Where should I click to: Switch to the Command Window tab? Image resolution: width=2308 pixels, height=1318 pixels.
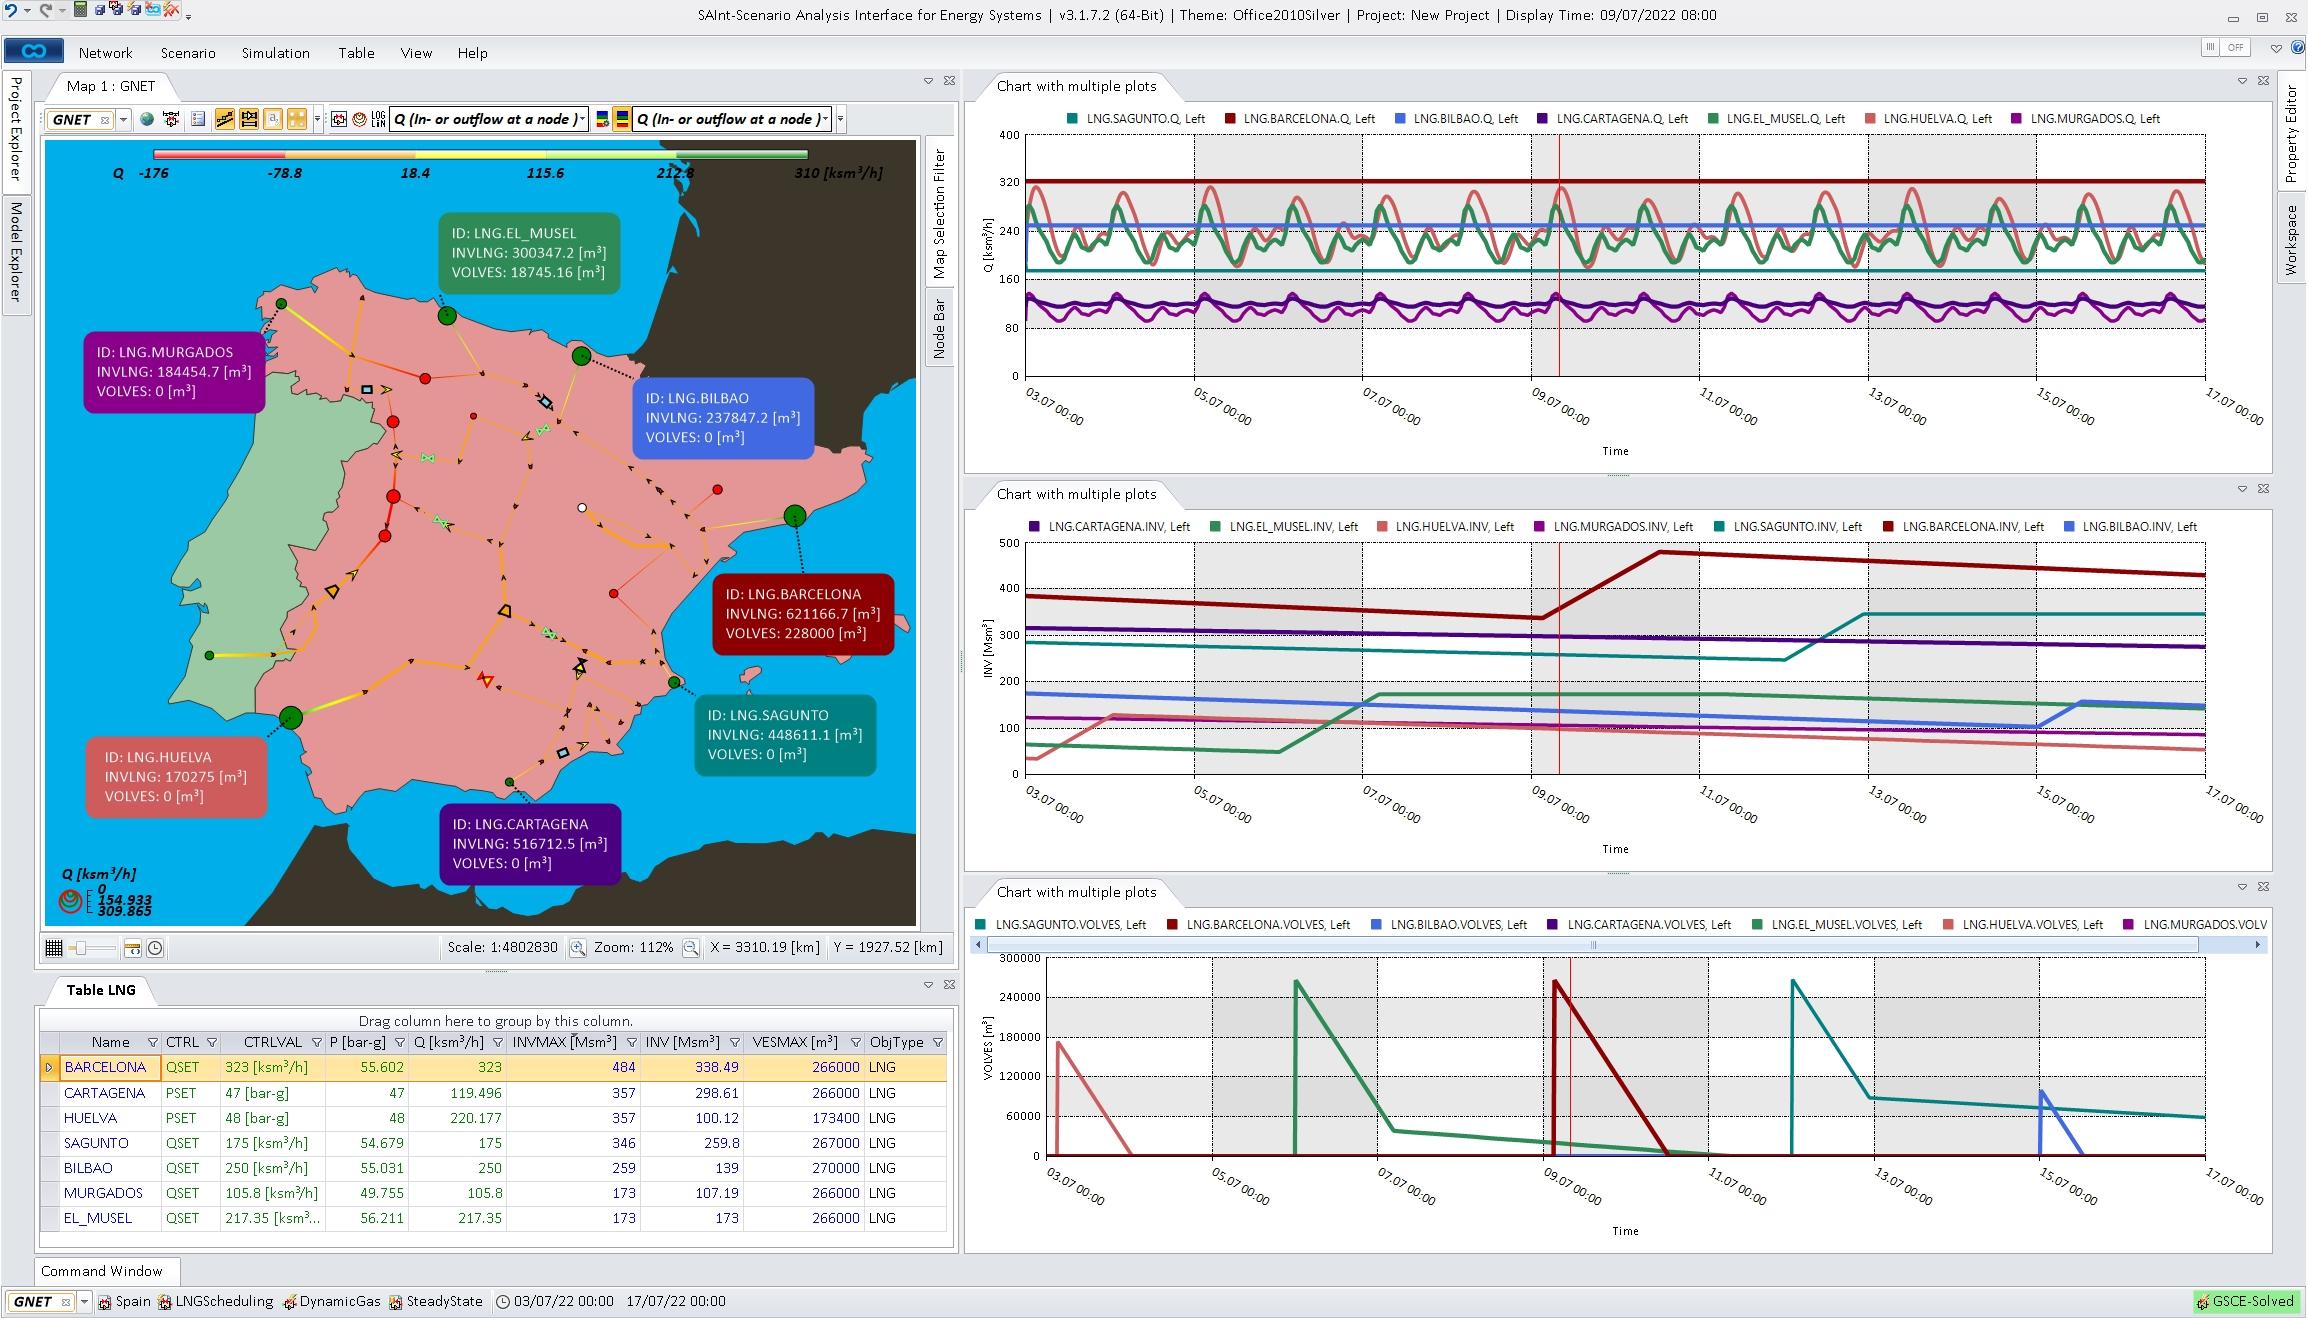point(103,1271)
